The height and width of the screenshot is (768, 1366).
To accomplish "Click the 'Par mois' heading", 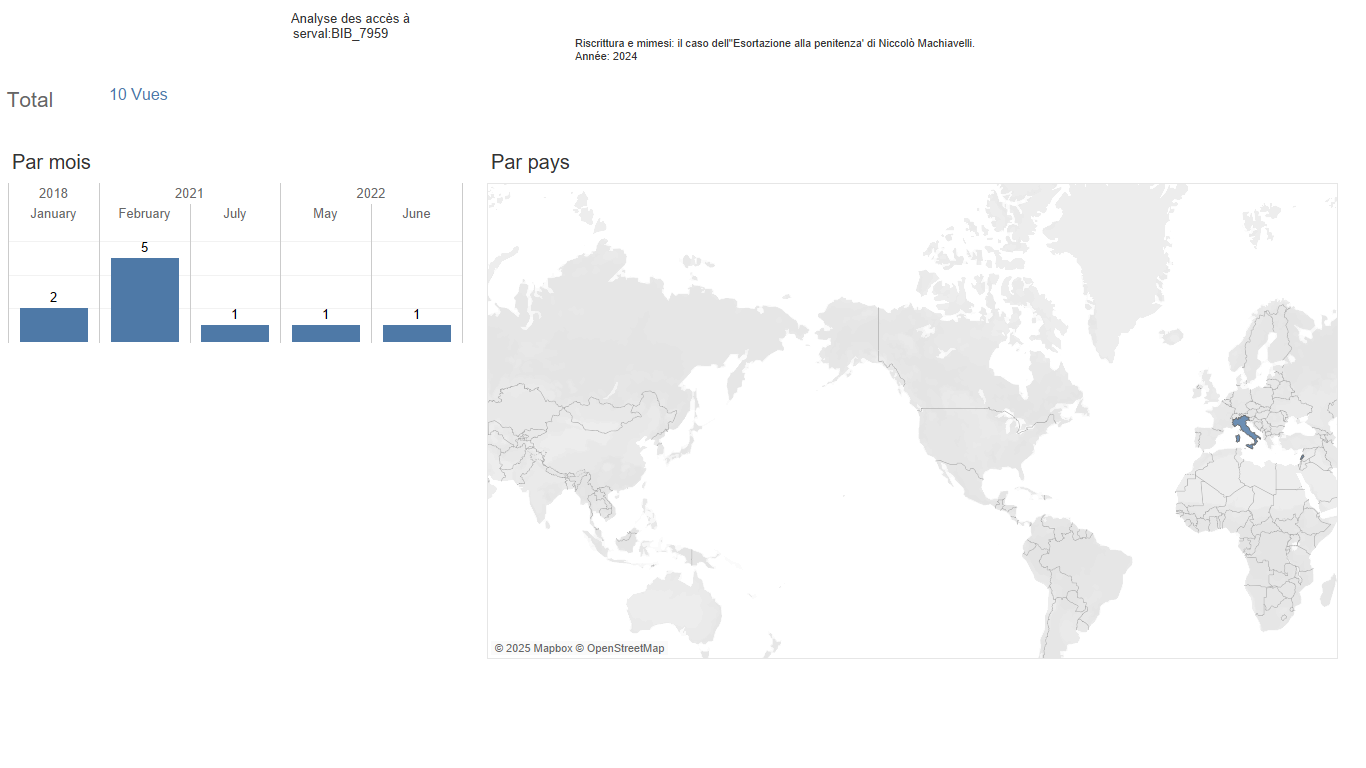I will coord(51,162).
